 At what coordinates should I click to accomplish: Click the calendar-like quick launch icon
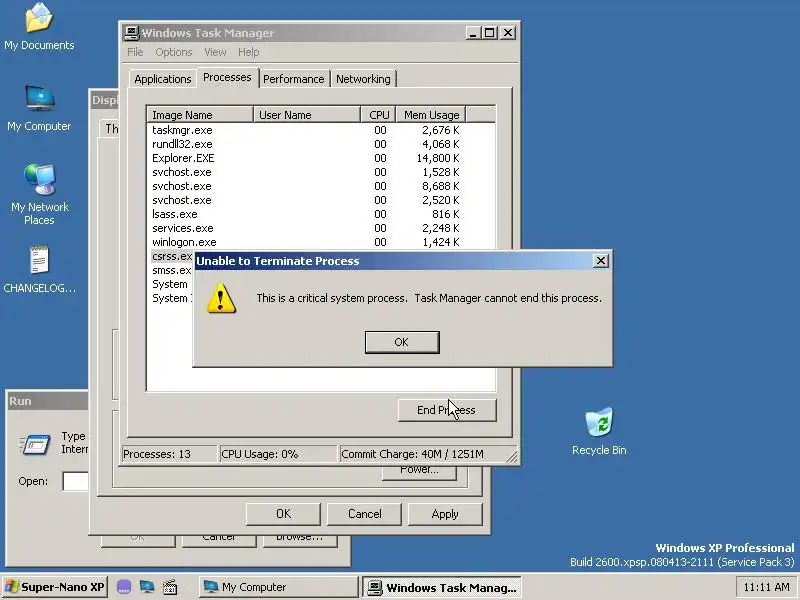170,587
